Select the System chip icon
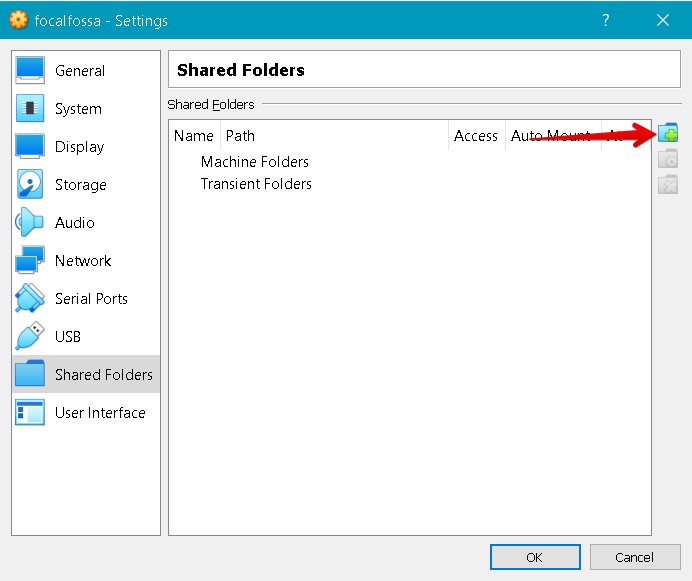 tap(30, 109)
